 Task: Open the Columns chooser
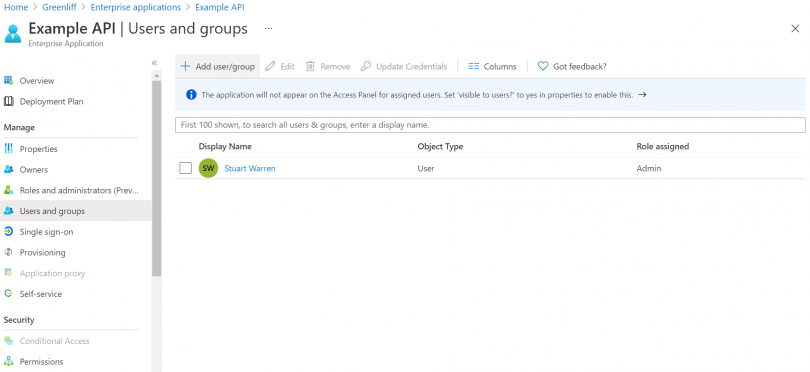[492, 66]
